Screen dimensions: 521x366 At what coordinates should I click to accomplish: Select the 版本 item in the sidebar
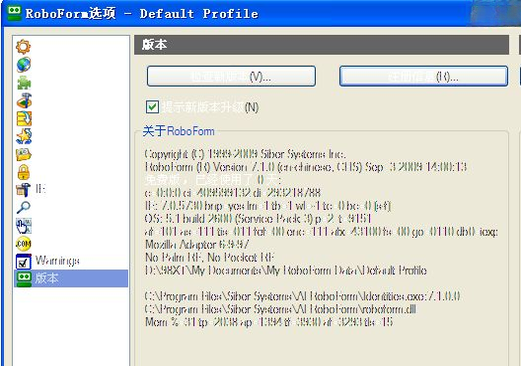(71, 278)
